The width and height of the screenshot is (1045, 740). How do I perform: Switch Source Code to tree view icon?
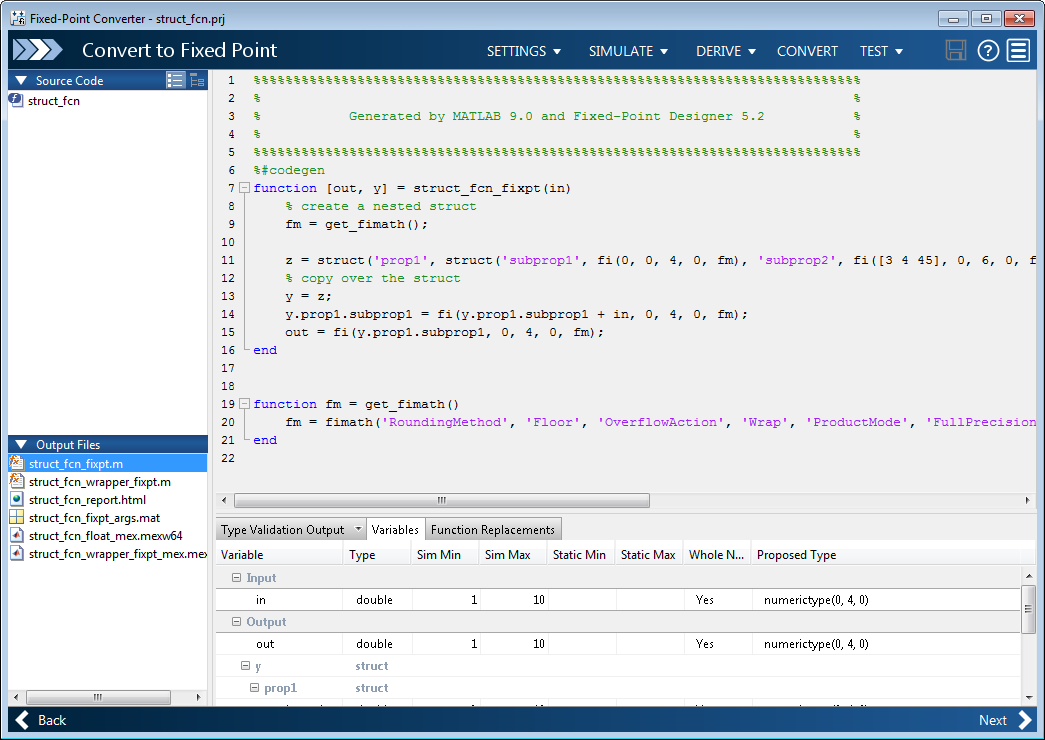197,80
